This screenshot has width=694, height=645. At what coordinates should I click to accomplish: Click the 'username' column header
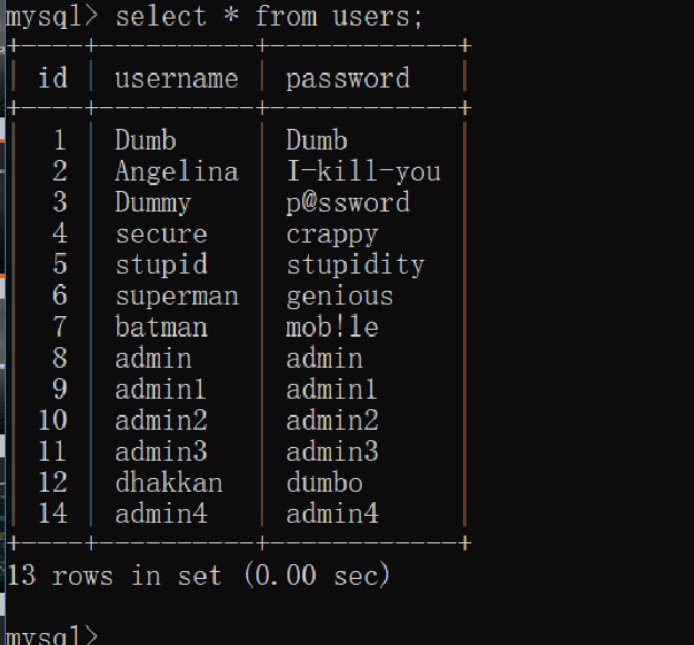(x=176, y=78)
